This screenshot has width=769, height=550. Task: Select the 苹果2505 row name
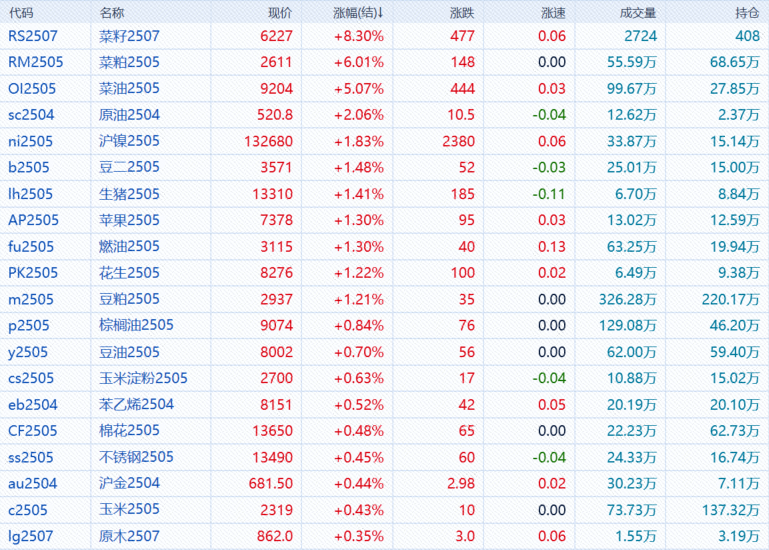click(130, 220)
